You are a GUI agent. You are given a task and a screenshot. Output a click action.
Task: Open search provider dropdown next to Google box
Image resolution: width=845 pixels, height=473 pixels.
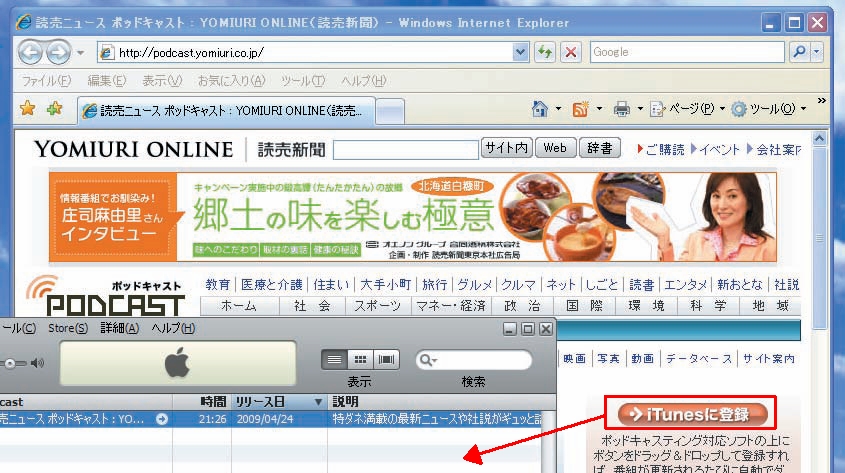816,52
